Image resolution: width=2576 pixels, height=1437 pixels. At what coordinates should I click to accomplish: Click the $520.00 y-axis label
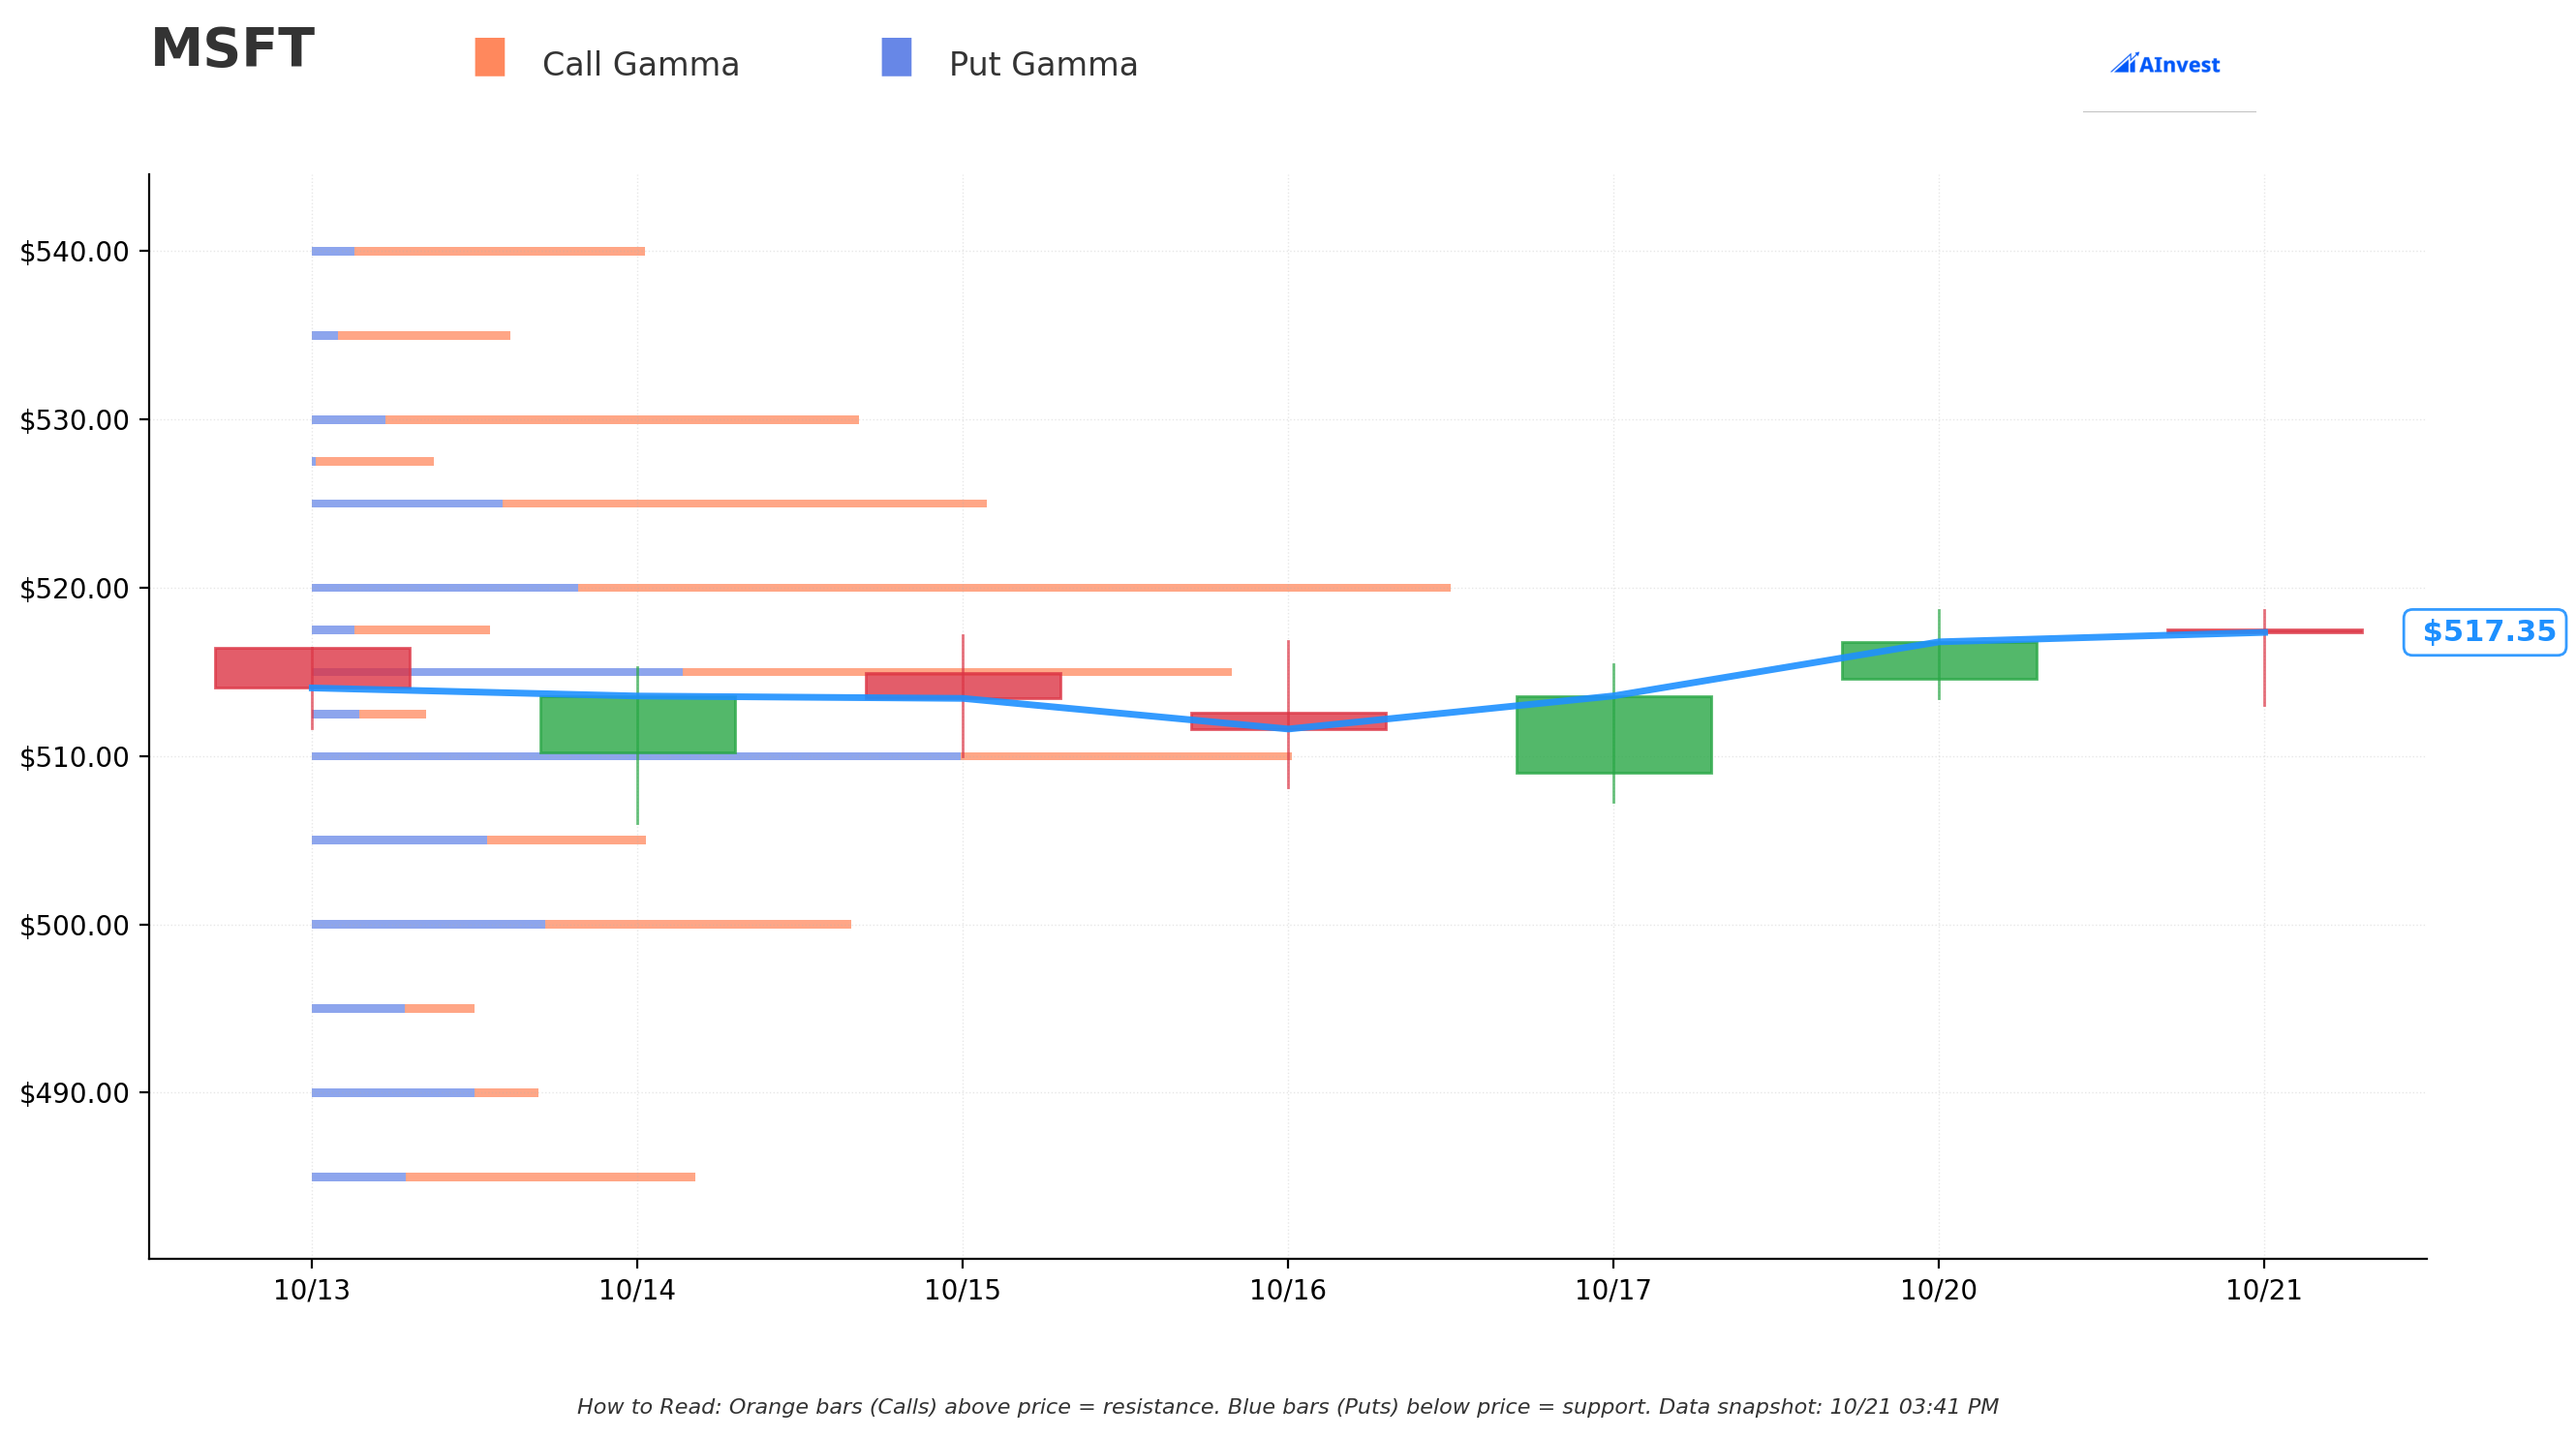(74, 589)
